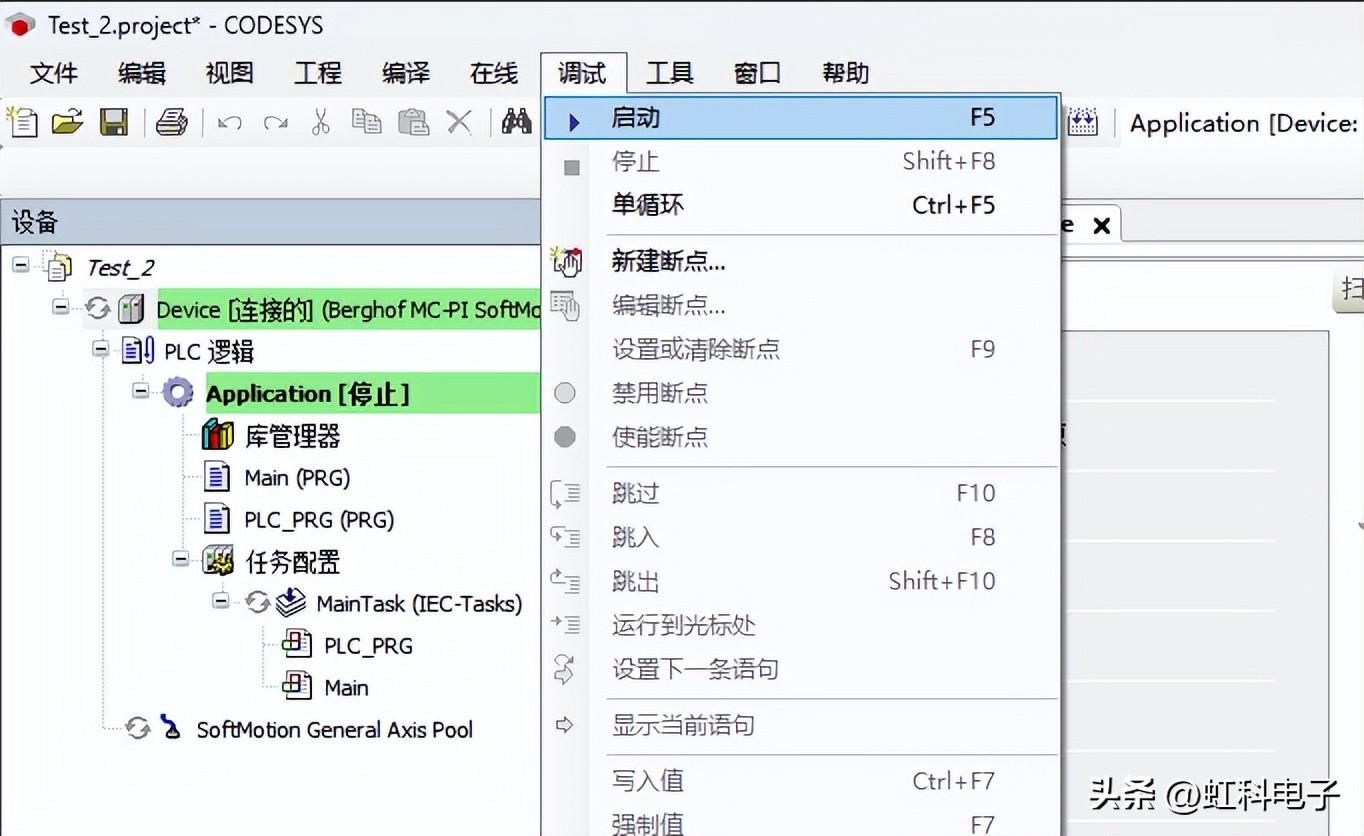The width and height of the screenshot is (1364, 836).
Task: Open the 在线 menu
Action: [494, 73]
